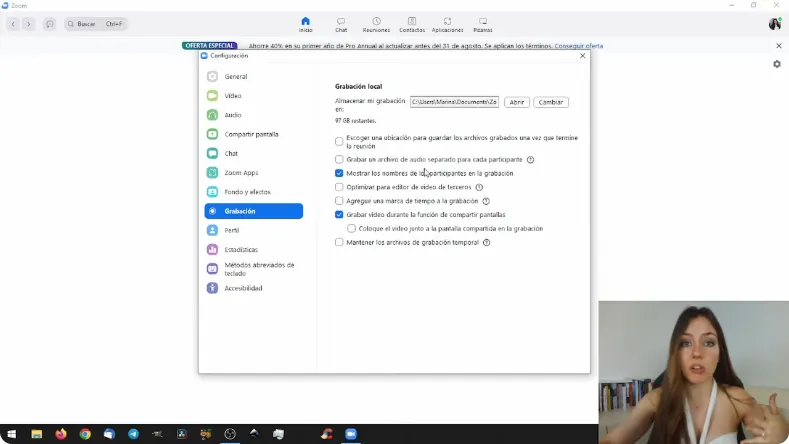This screenshot has width=789, height=444.
Task: Click the green Video camera icon
Action: tap(212, 96)
